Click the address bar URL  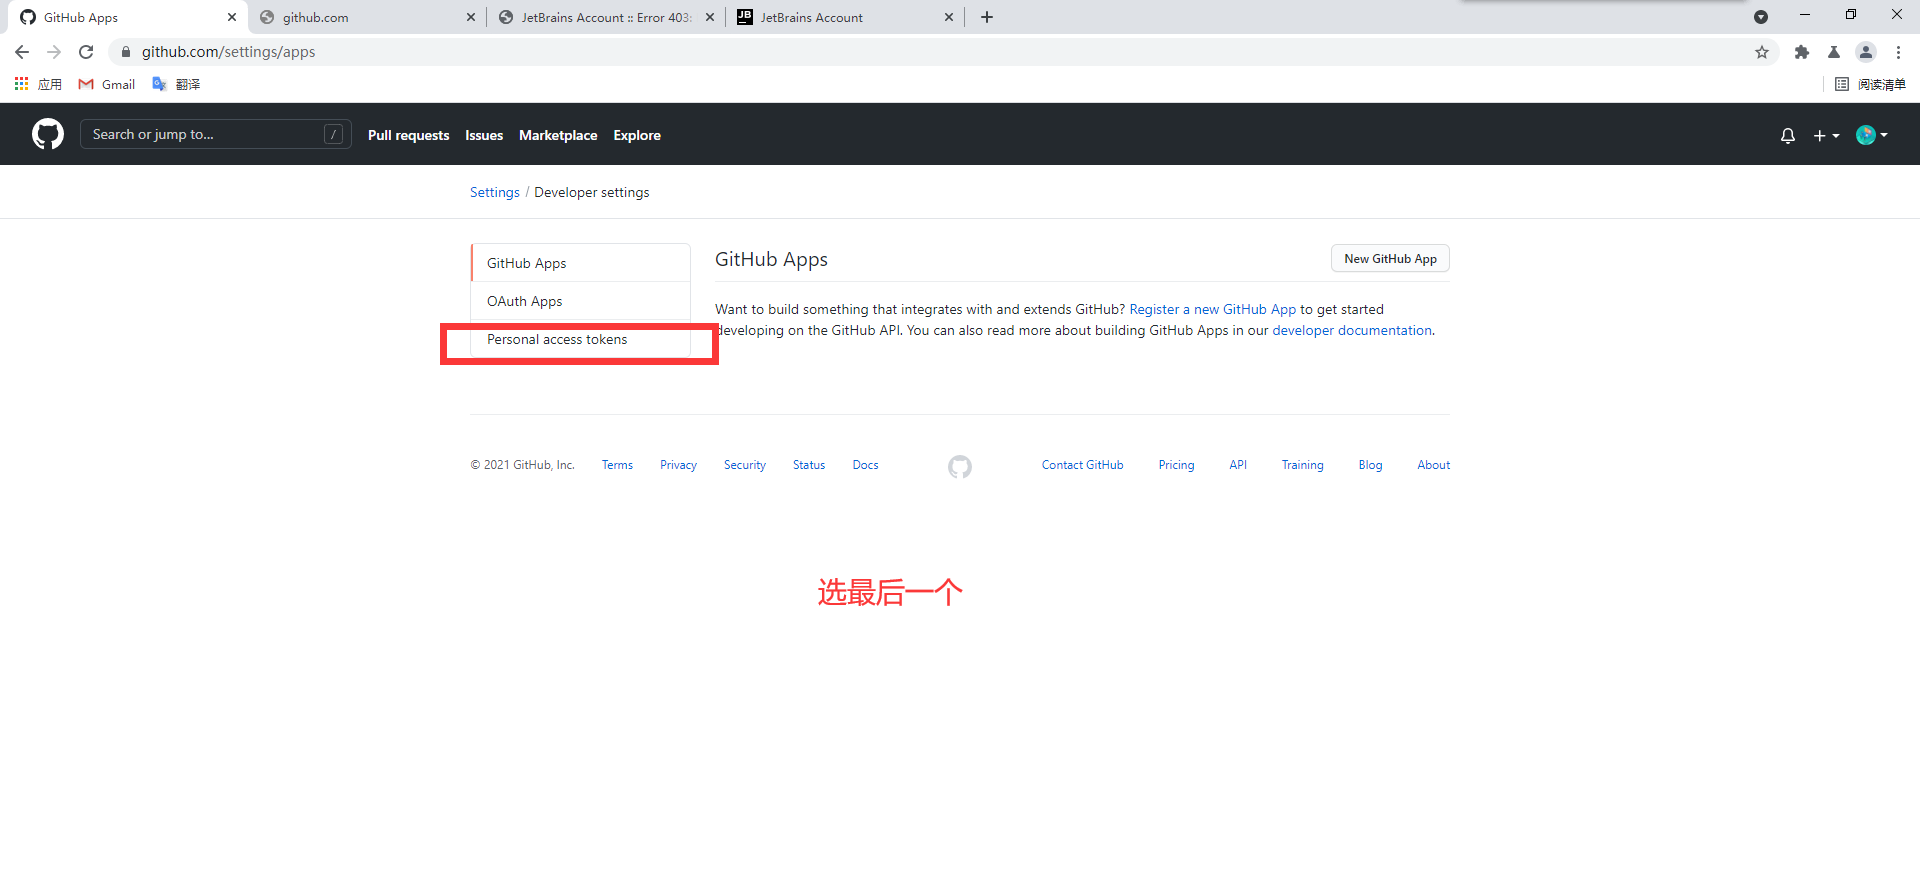(228, 52)
